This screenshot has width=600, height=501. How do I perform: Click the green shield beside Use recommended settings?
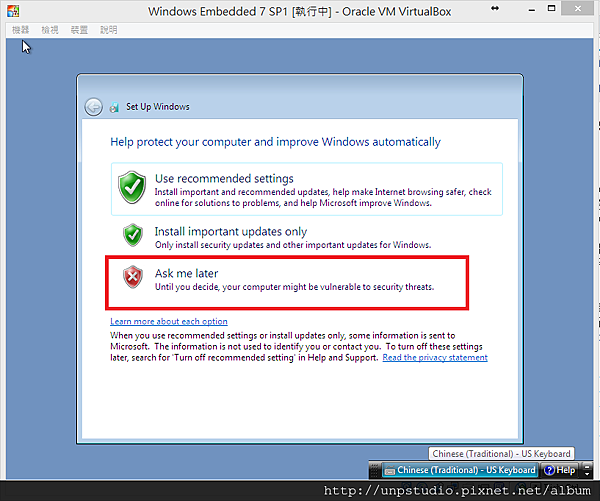pyautogui.click(x=132, y=187)
